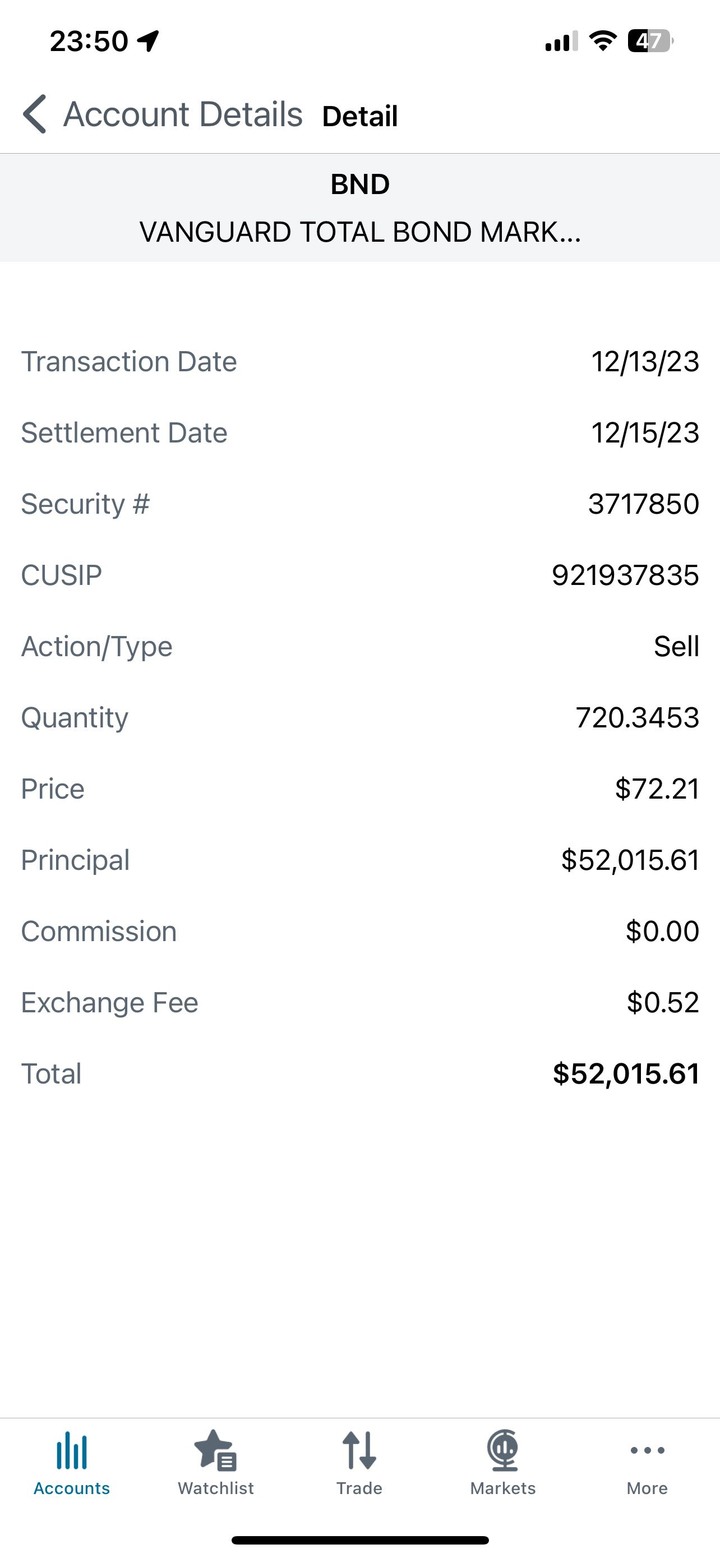This screenshot has width=720, height=1558.
Task: Tap the Vanguard Total Bond Market name
Action: click(360, 232)
